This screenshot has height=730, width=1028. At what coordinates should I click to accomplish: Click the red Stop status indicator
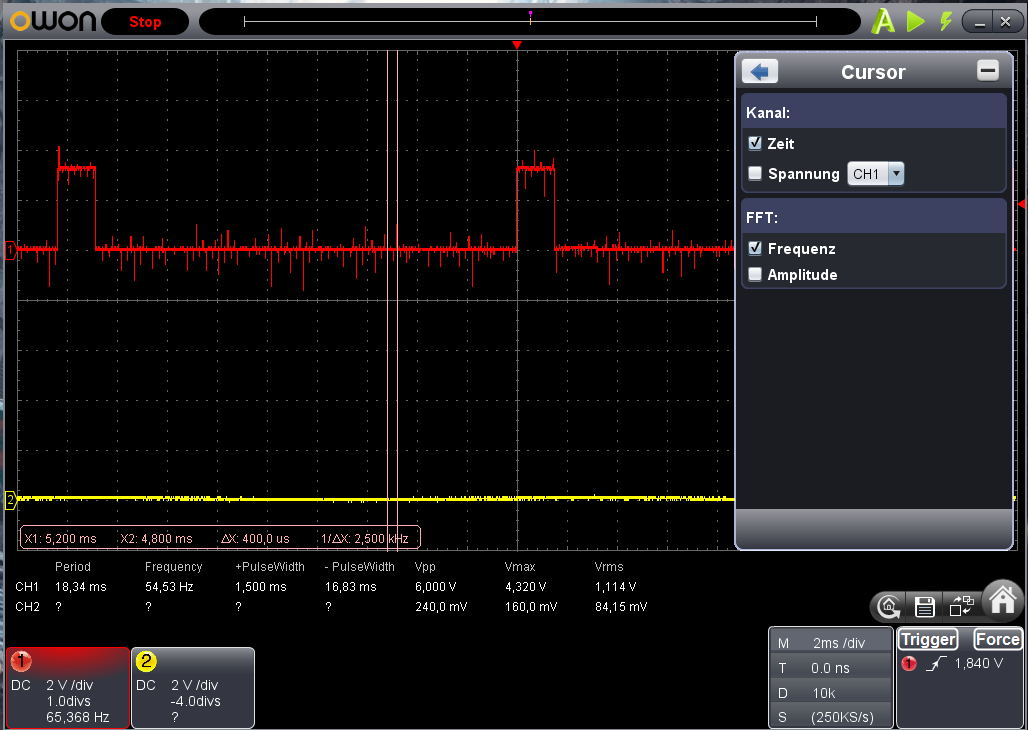coord(145,22)
